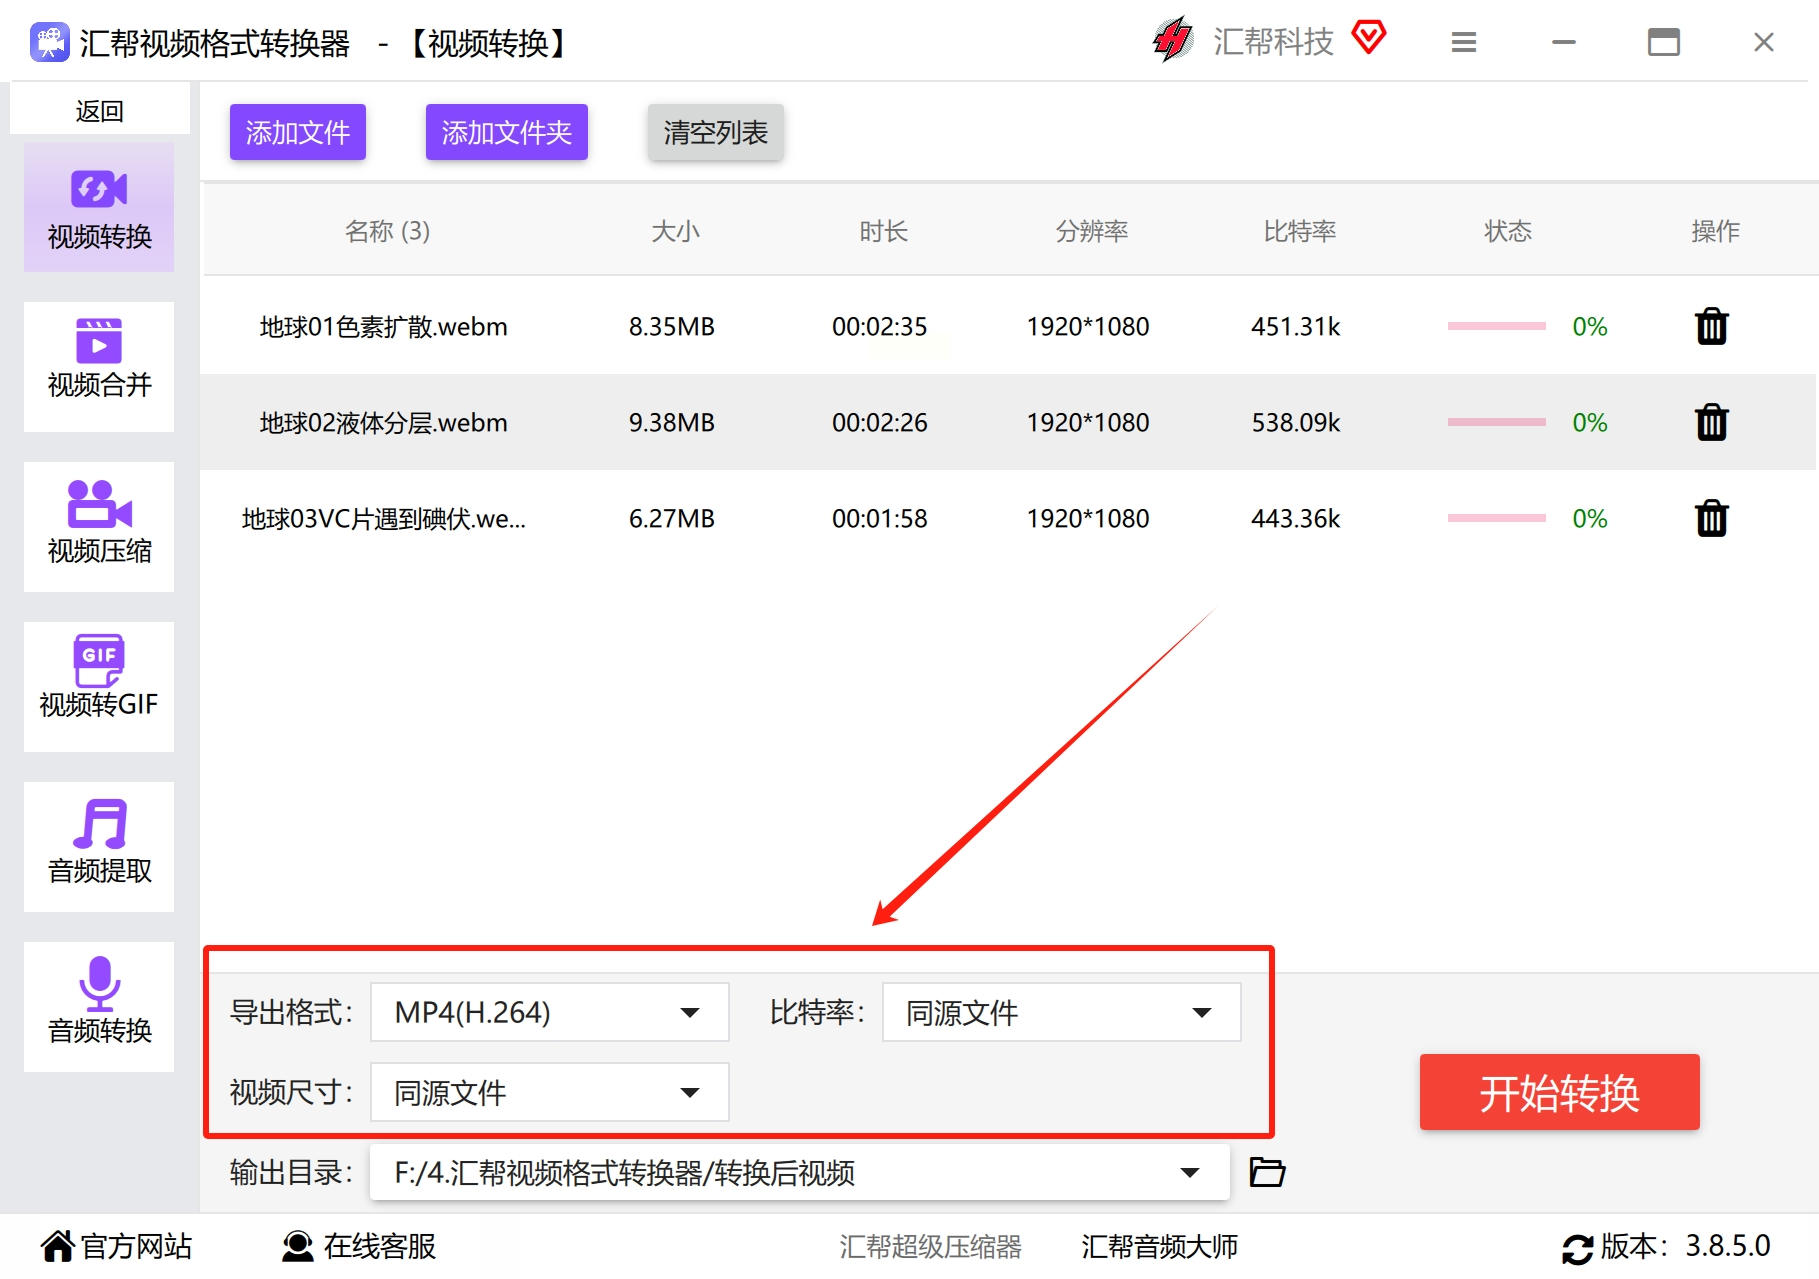Expand the 视频尺寸 dropdown
This screenshot has width=1819, height=1279.
[x=549, y=1092]
